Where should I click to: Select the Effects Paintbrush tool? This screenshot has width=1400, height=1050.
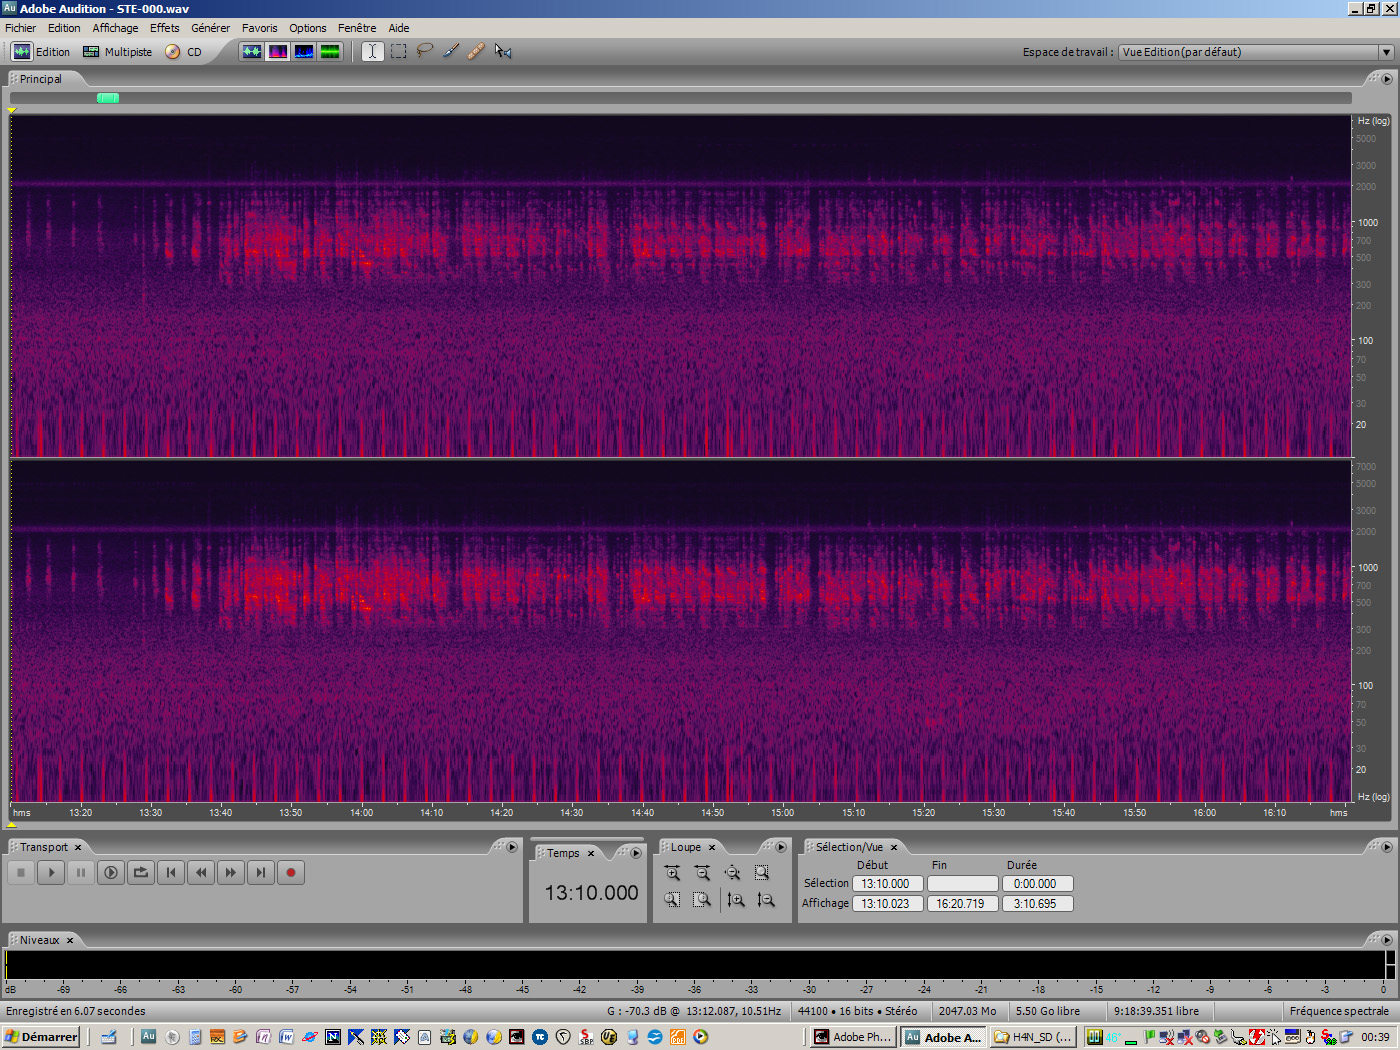click(451, 51)
